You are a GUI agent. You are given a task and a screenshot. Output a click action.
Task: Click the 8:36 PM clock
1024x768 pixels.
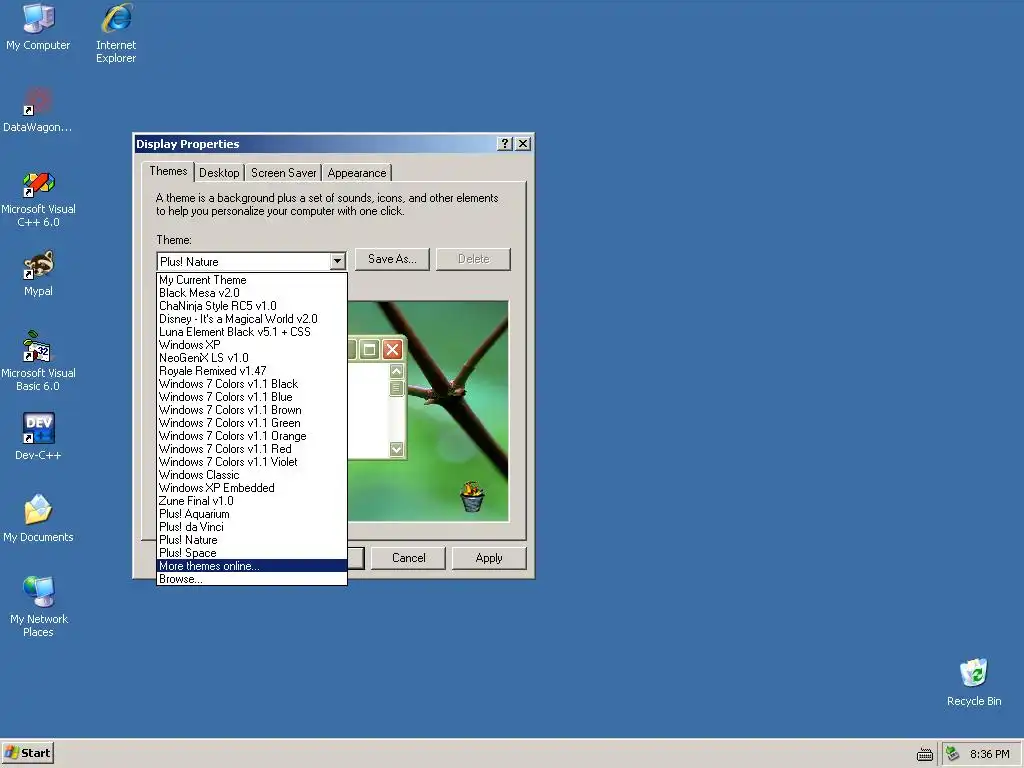point(989,754)
